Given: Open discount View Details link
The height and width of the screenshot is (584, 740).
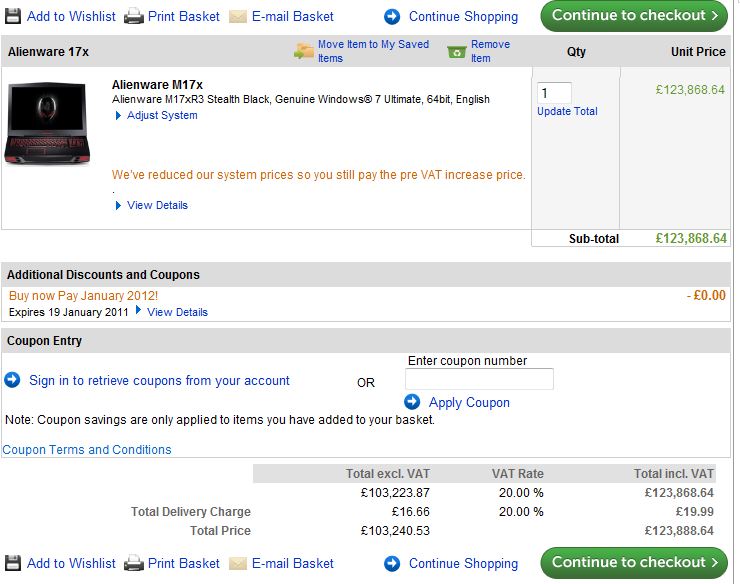Looking at the screenshot, I should [x=177, y=312].
